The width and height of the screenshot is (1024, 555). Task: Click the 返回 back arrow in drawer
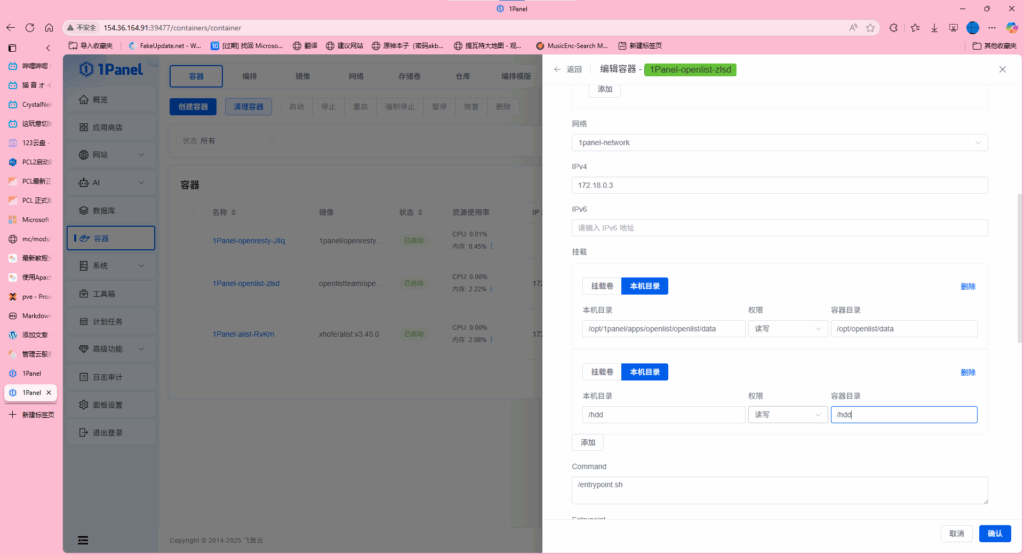click(557, 69)
